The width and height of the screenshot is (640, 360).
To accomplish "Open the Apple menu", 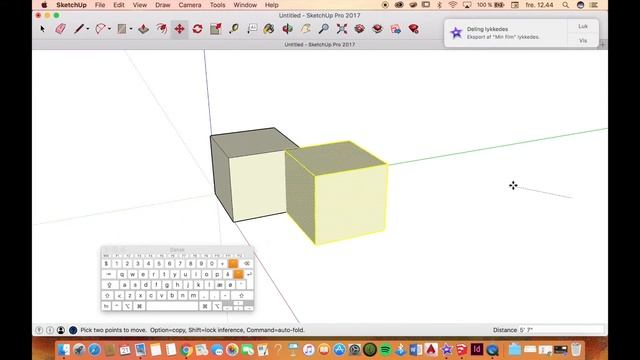I will coord(44,5).
